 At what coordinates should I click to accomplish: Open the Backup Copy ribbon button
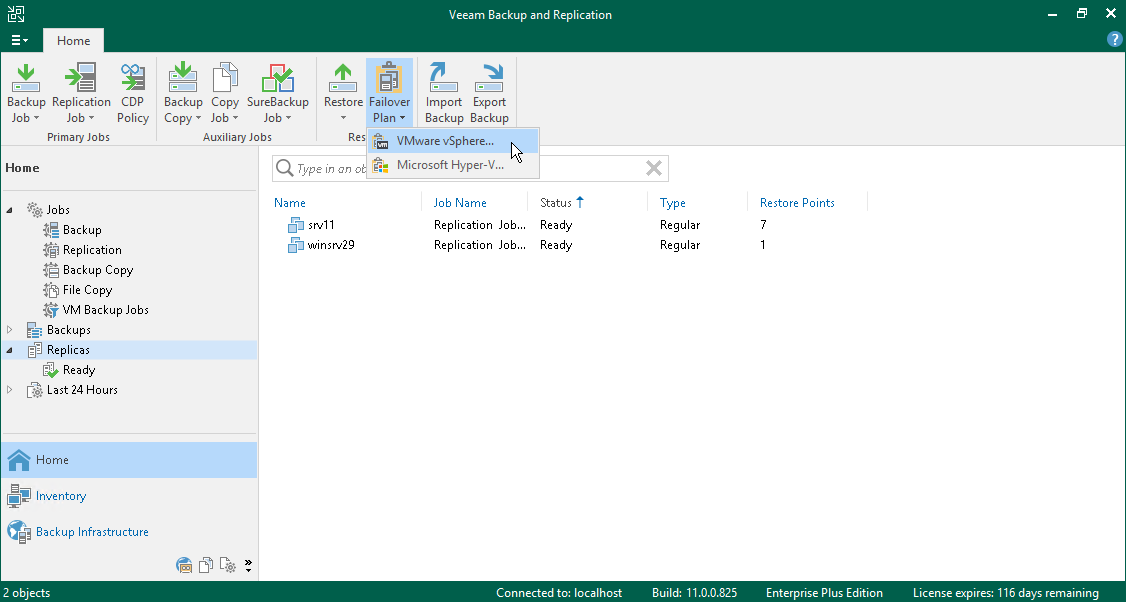click(183, 93)
